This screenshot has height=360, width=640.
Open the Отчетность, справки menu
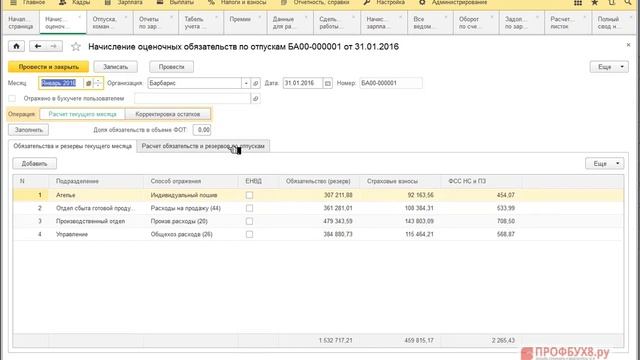(316, 2)
